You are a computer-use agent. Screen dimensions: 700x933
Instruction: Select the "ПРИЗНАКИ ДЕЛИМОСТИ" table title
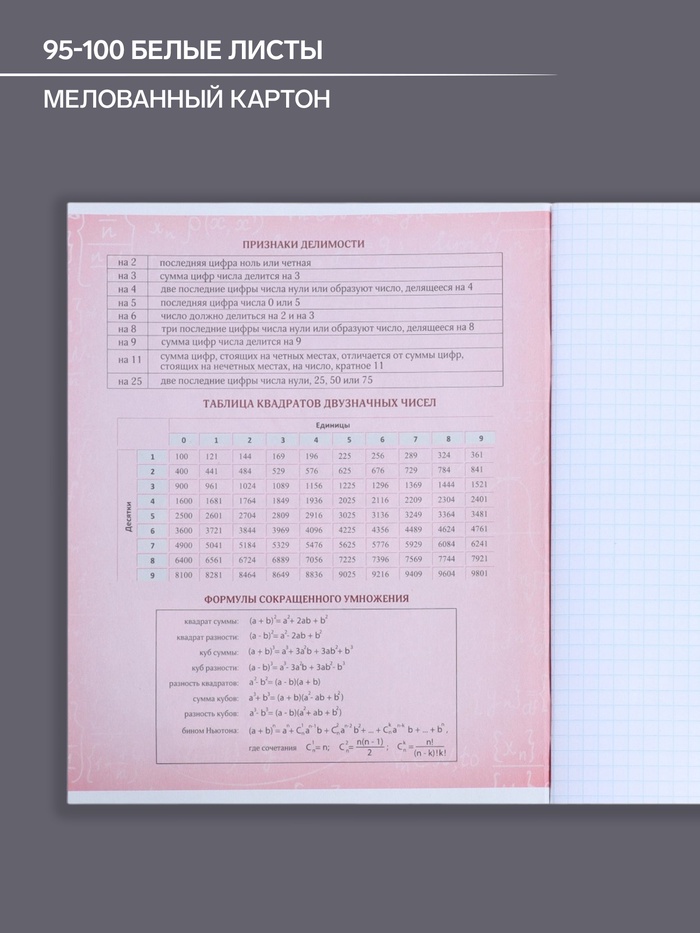pos(304,245)
